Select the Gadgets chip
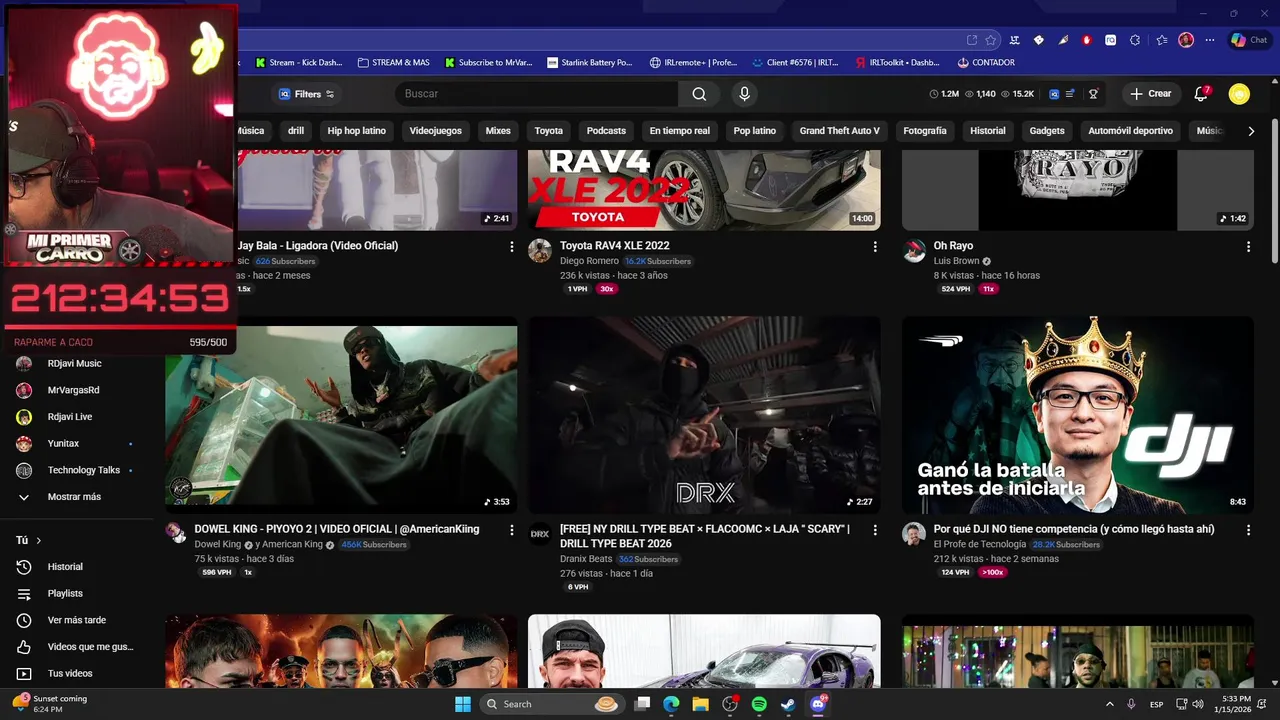Screen dimensions: 1280x720 [1047, 131]
